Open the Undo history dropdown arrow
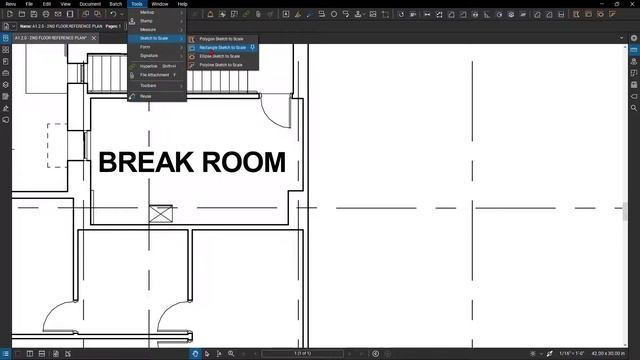640x360 pixels. (x=121, y=14)
